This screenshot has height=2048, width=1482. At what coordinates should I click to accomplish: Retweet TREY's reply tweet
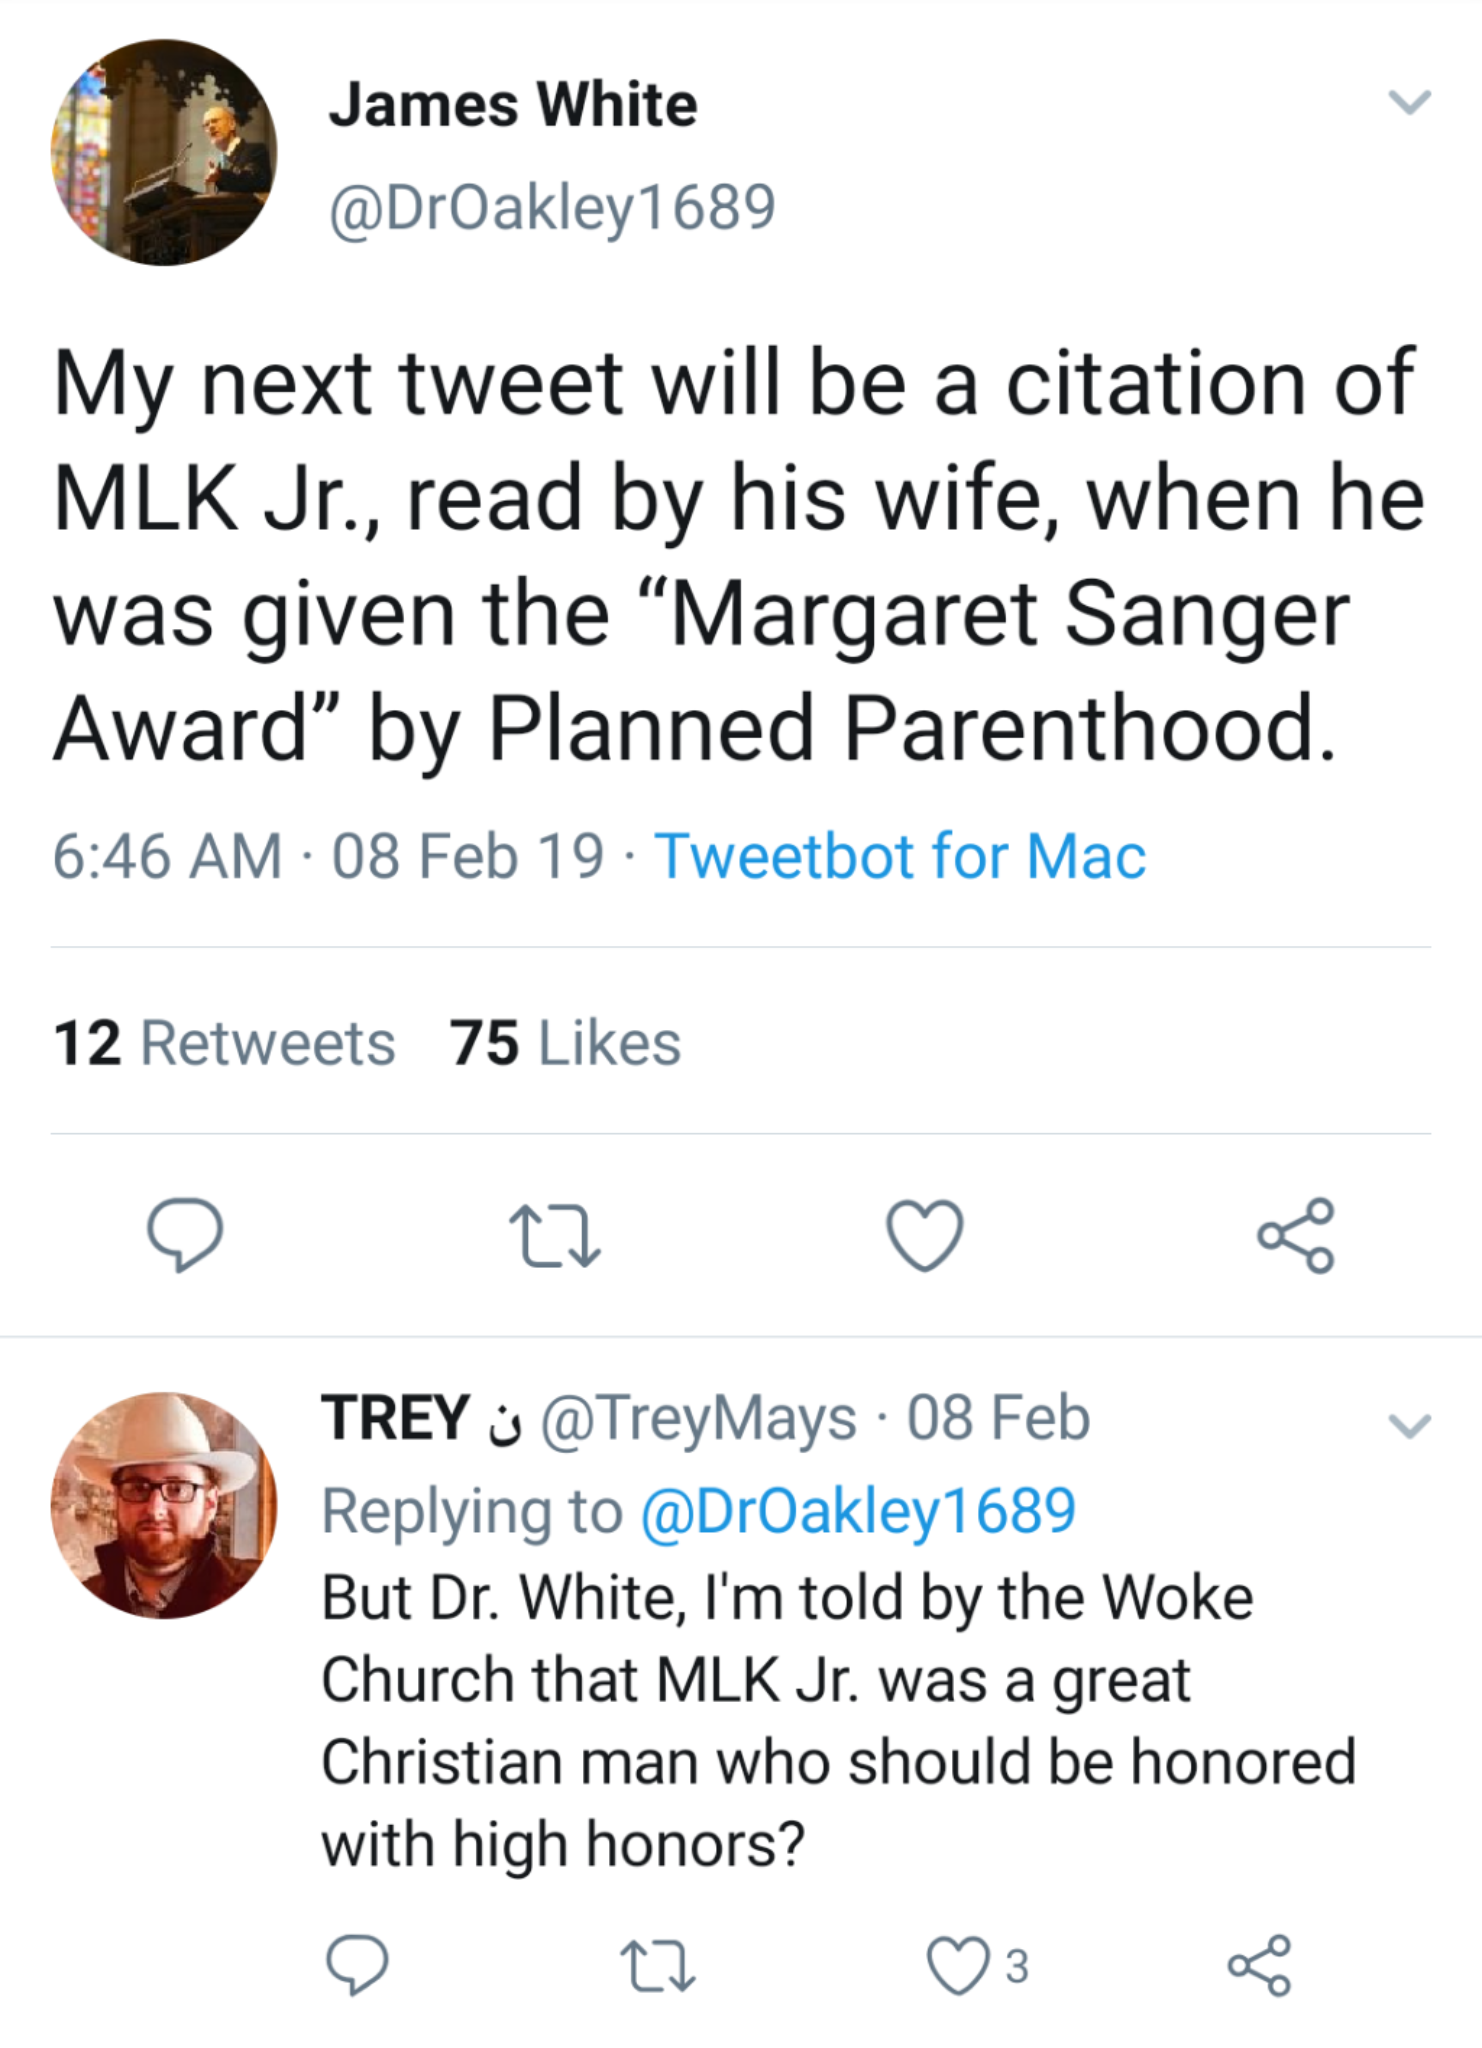point(657,1966)
